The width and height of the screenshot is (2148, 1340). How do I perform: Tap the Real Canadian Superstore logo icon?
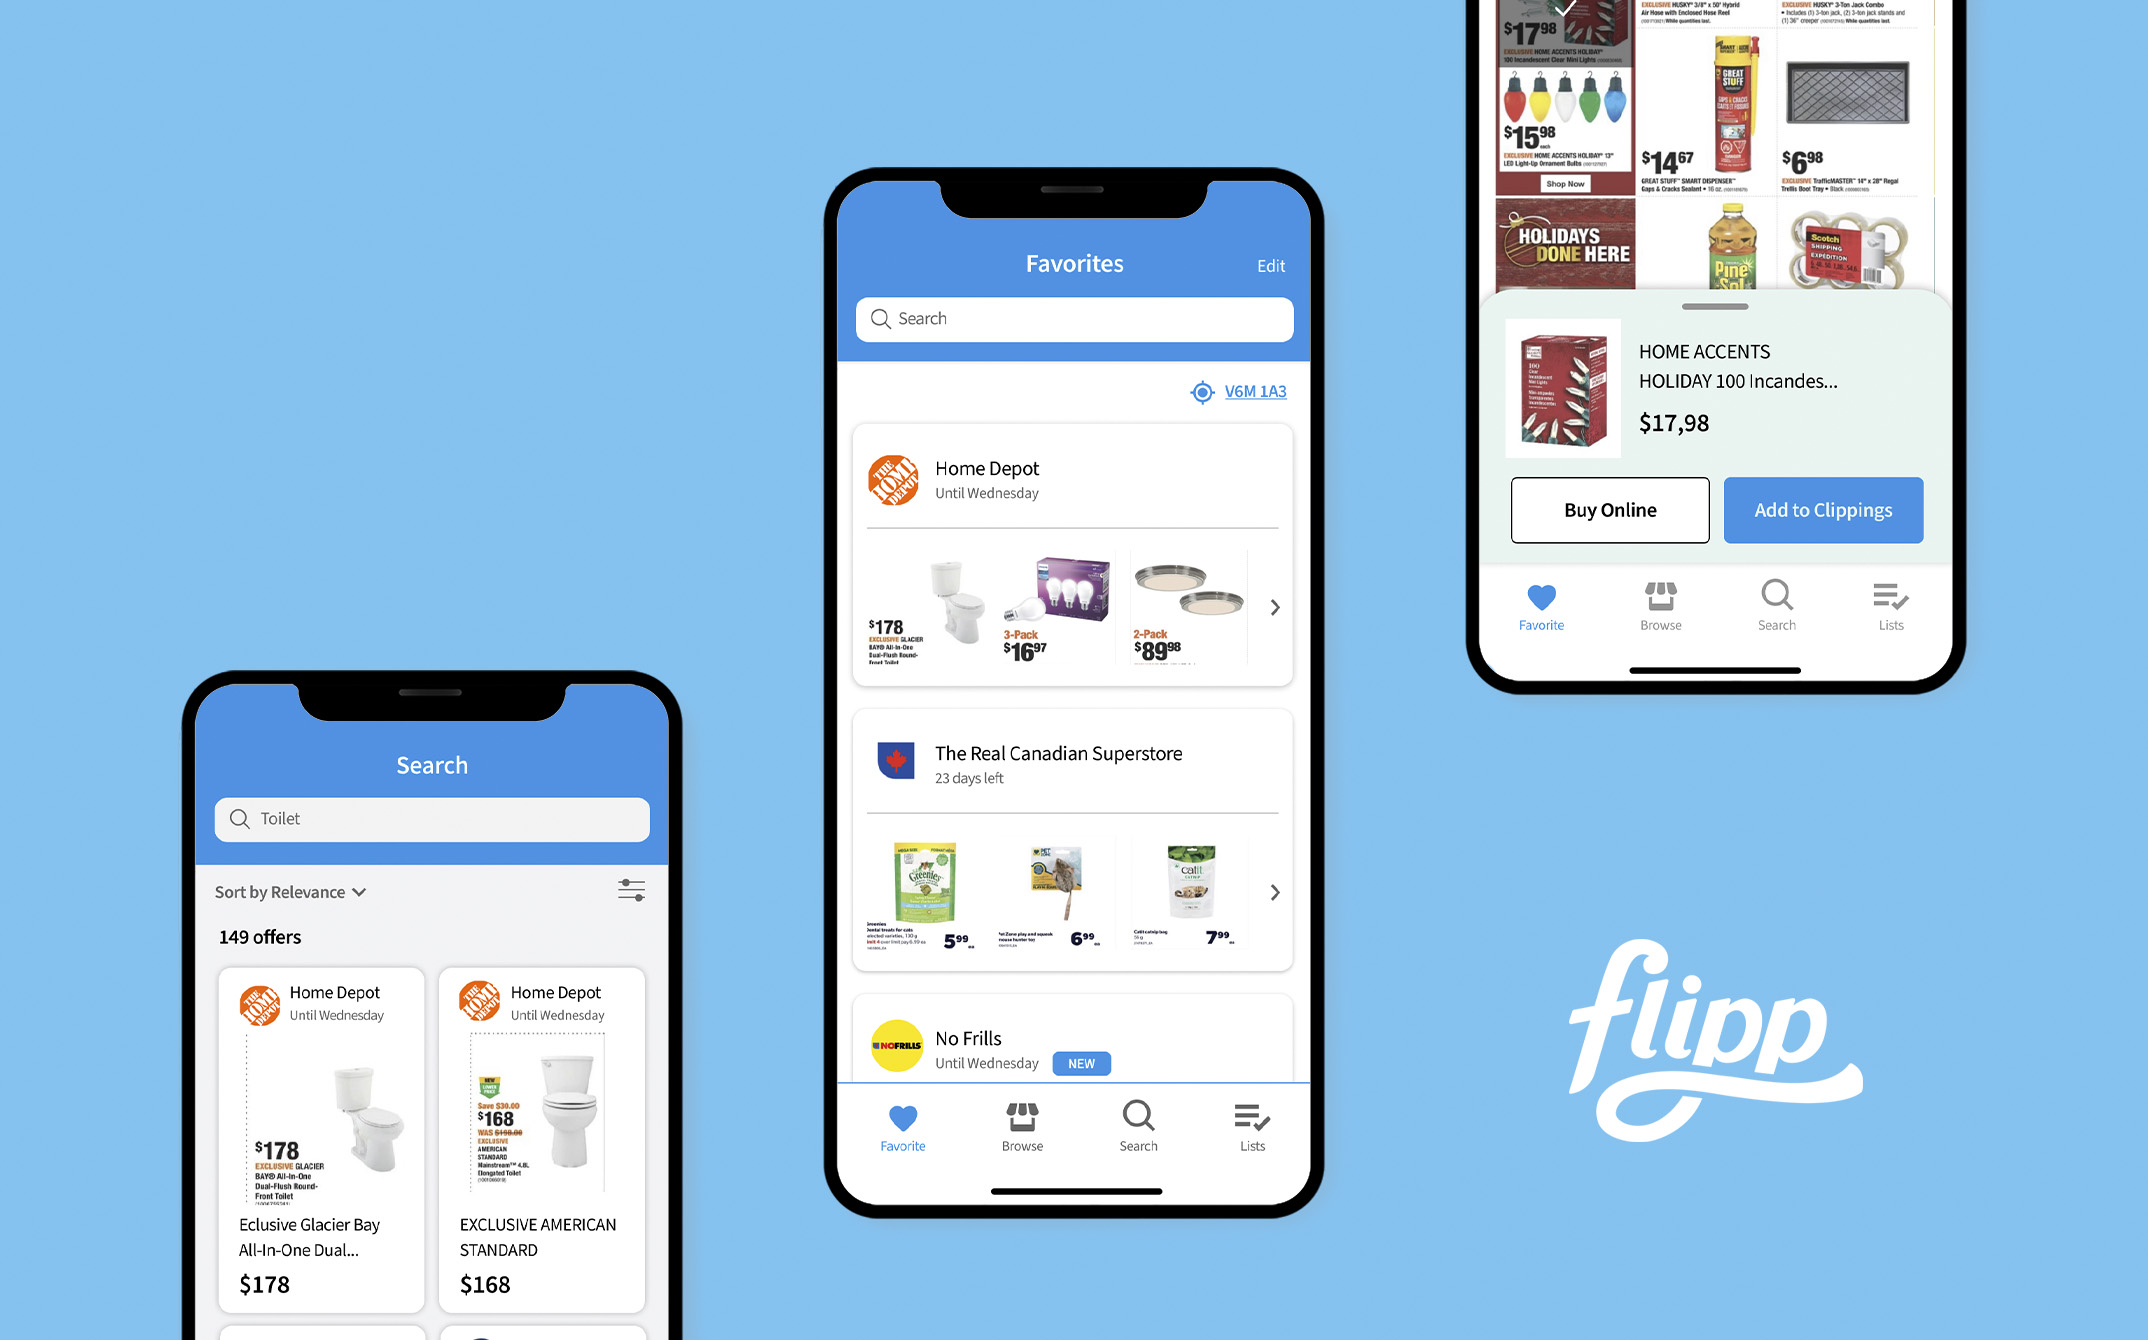pos(895,756)
